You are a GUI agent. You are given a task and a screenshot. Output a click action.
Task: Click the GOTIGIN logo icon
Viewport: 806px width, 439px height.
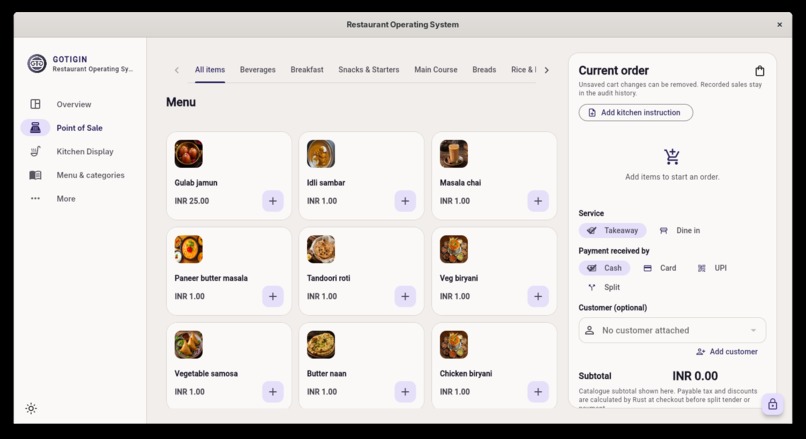tap(36, 64)
